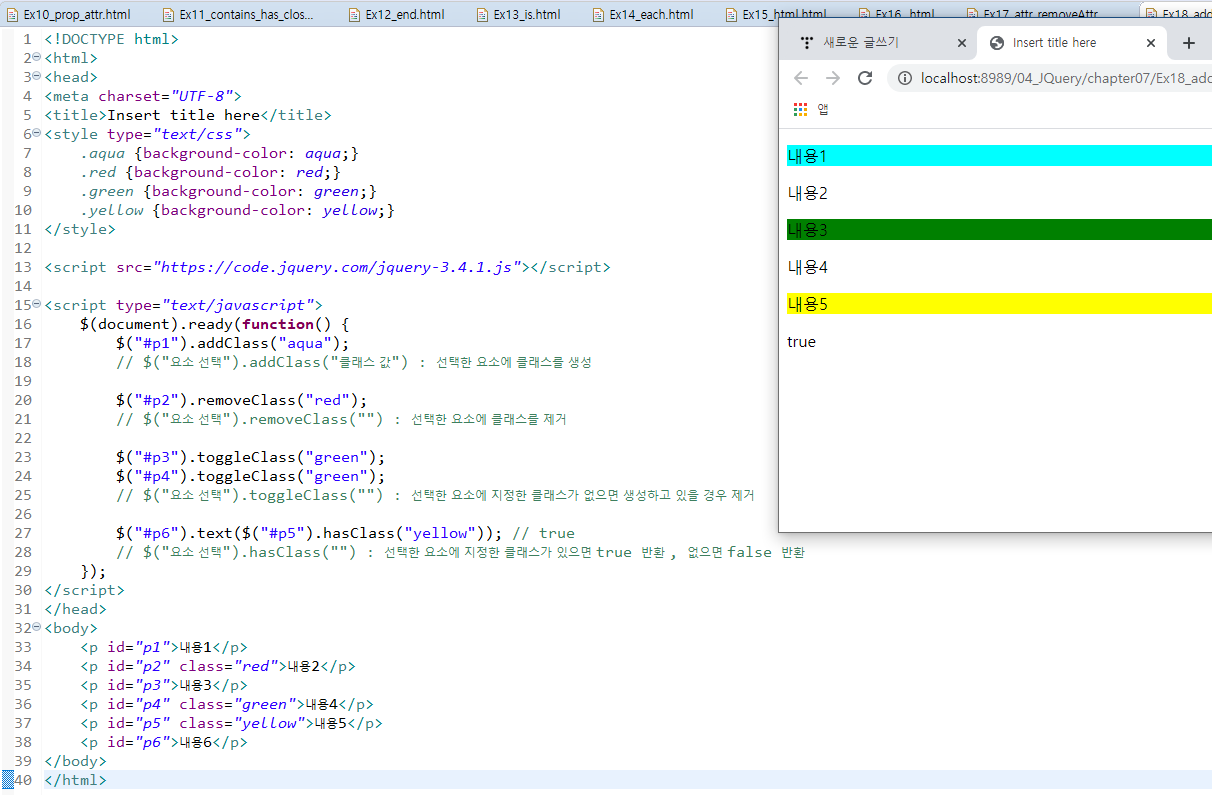Click the removeClass("red") code line
Screen dimensions: 1212x795
tap(242, 400)
